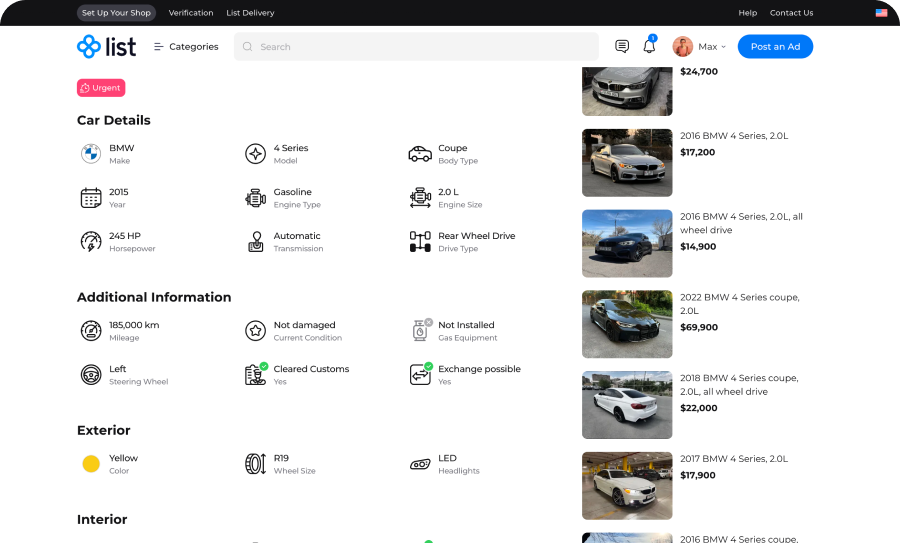
Task: Click the Interior heading
Action: [102, 519]
